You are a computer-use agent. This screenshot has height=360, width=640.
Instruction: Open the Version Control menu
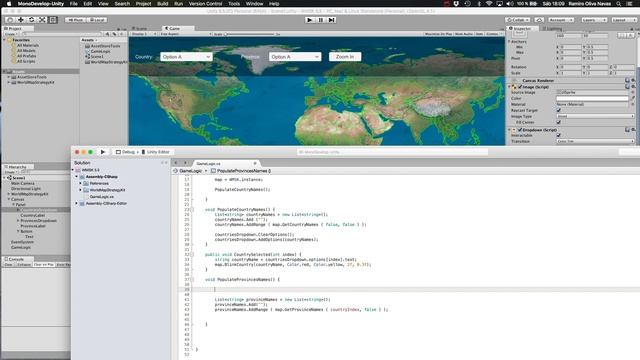pyautogui.click(x=205, y=4)
